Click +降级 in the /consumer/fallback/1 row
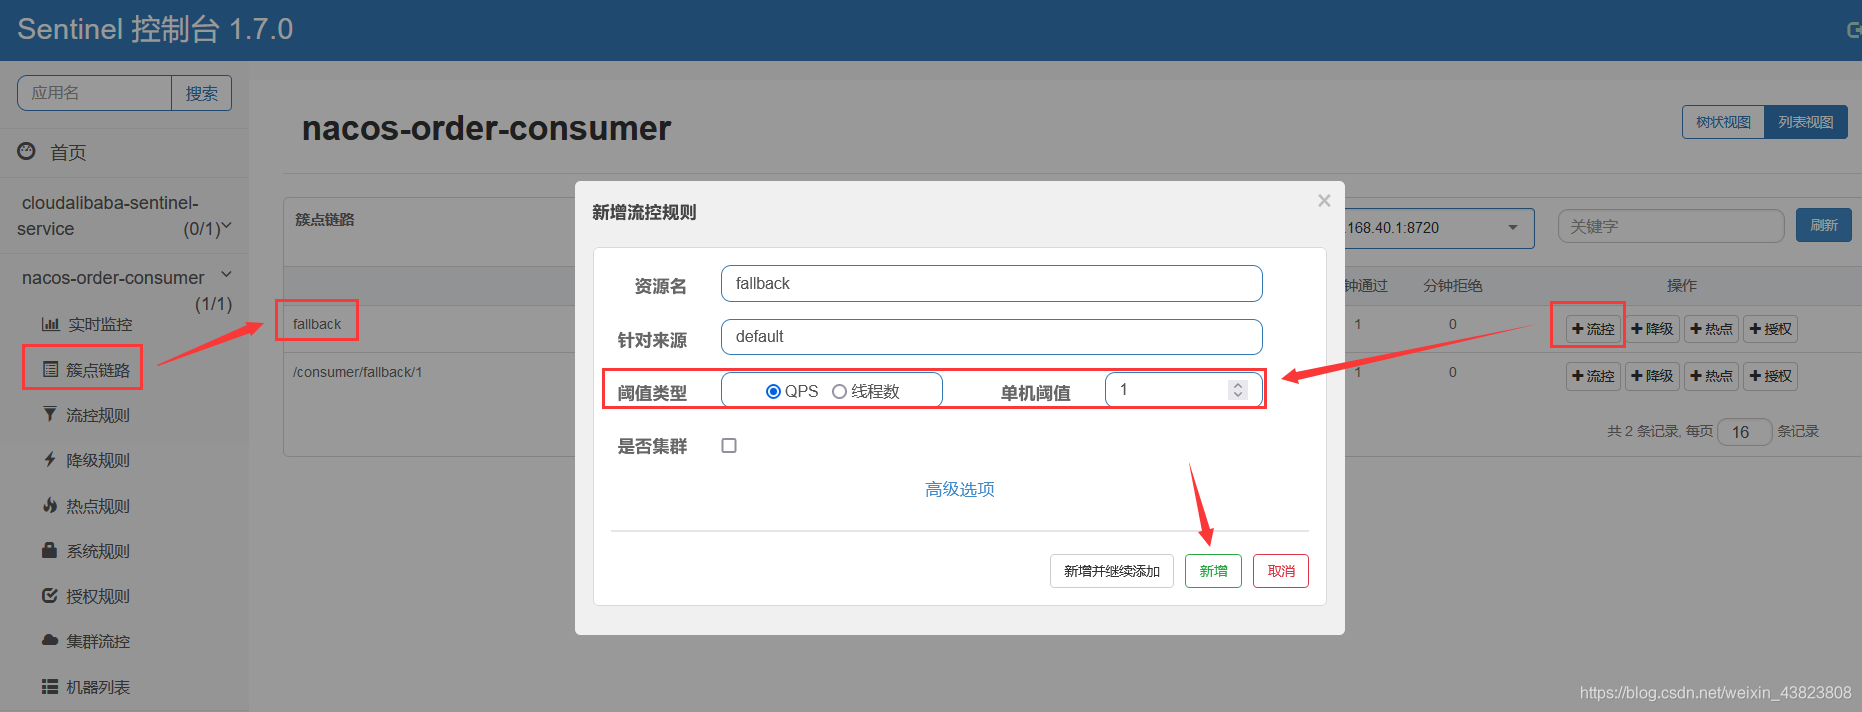 pyautogui.click(x=1652, y=376)
